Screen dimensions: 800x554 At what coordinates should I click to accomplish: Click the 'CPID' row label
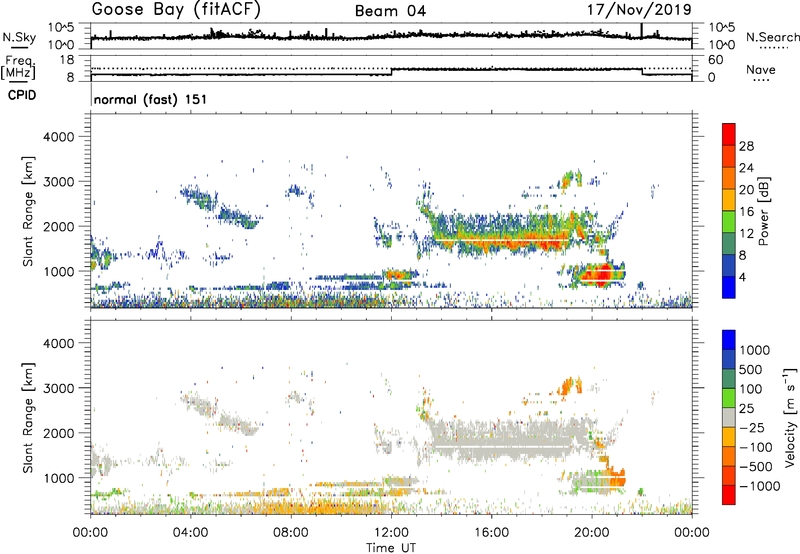coord(22,95)
